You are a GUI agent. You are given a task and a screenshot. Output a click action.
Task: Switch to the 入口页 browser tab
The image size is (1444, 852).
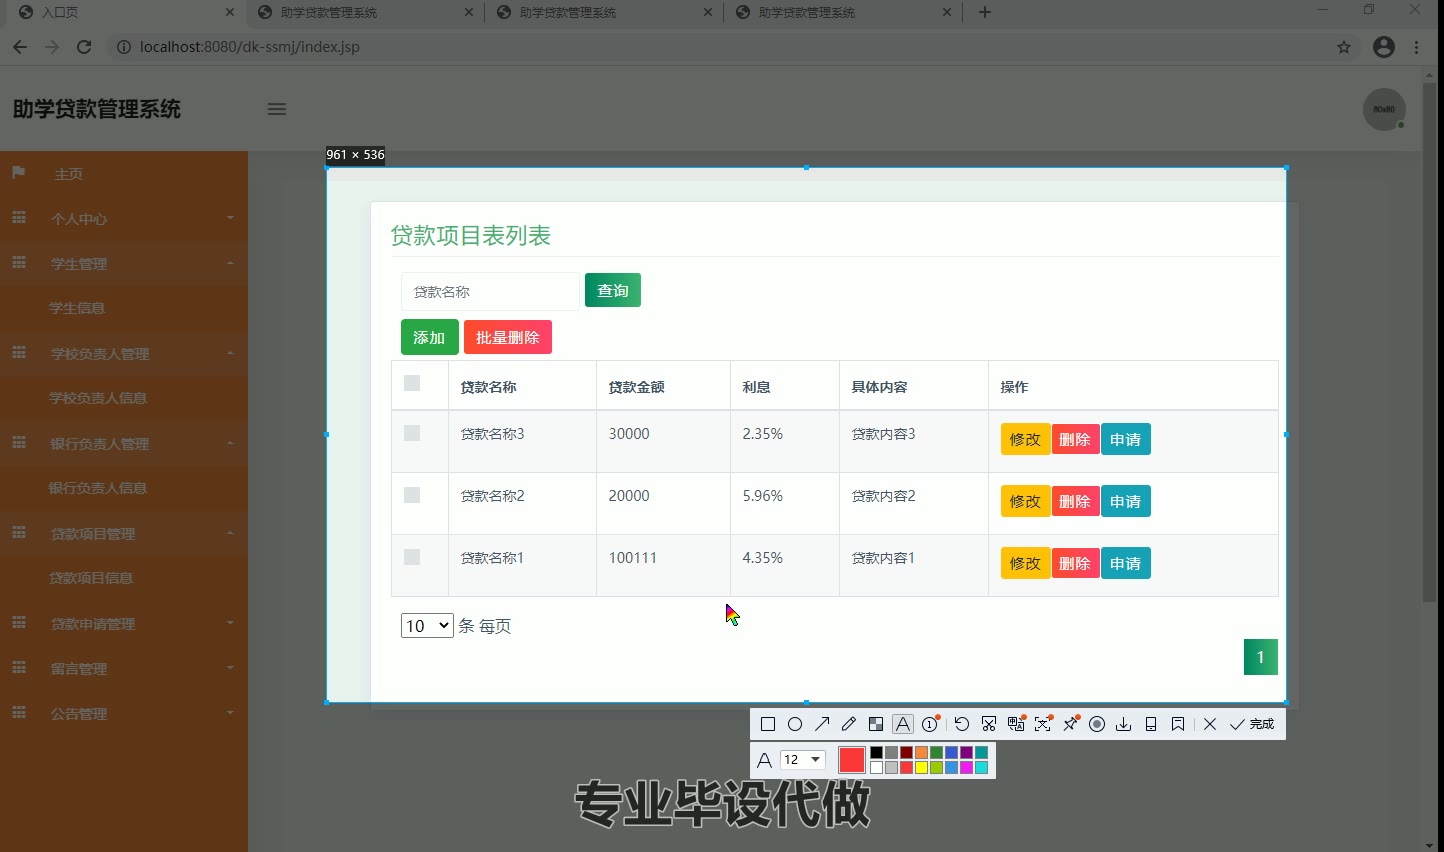120,13
